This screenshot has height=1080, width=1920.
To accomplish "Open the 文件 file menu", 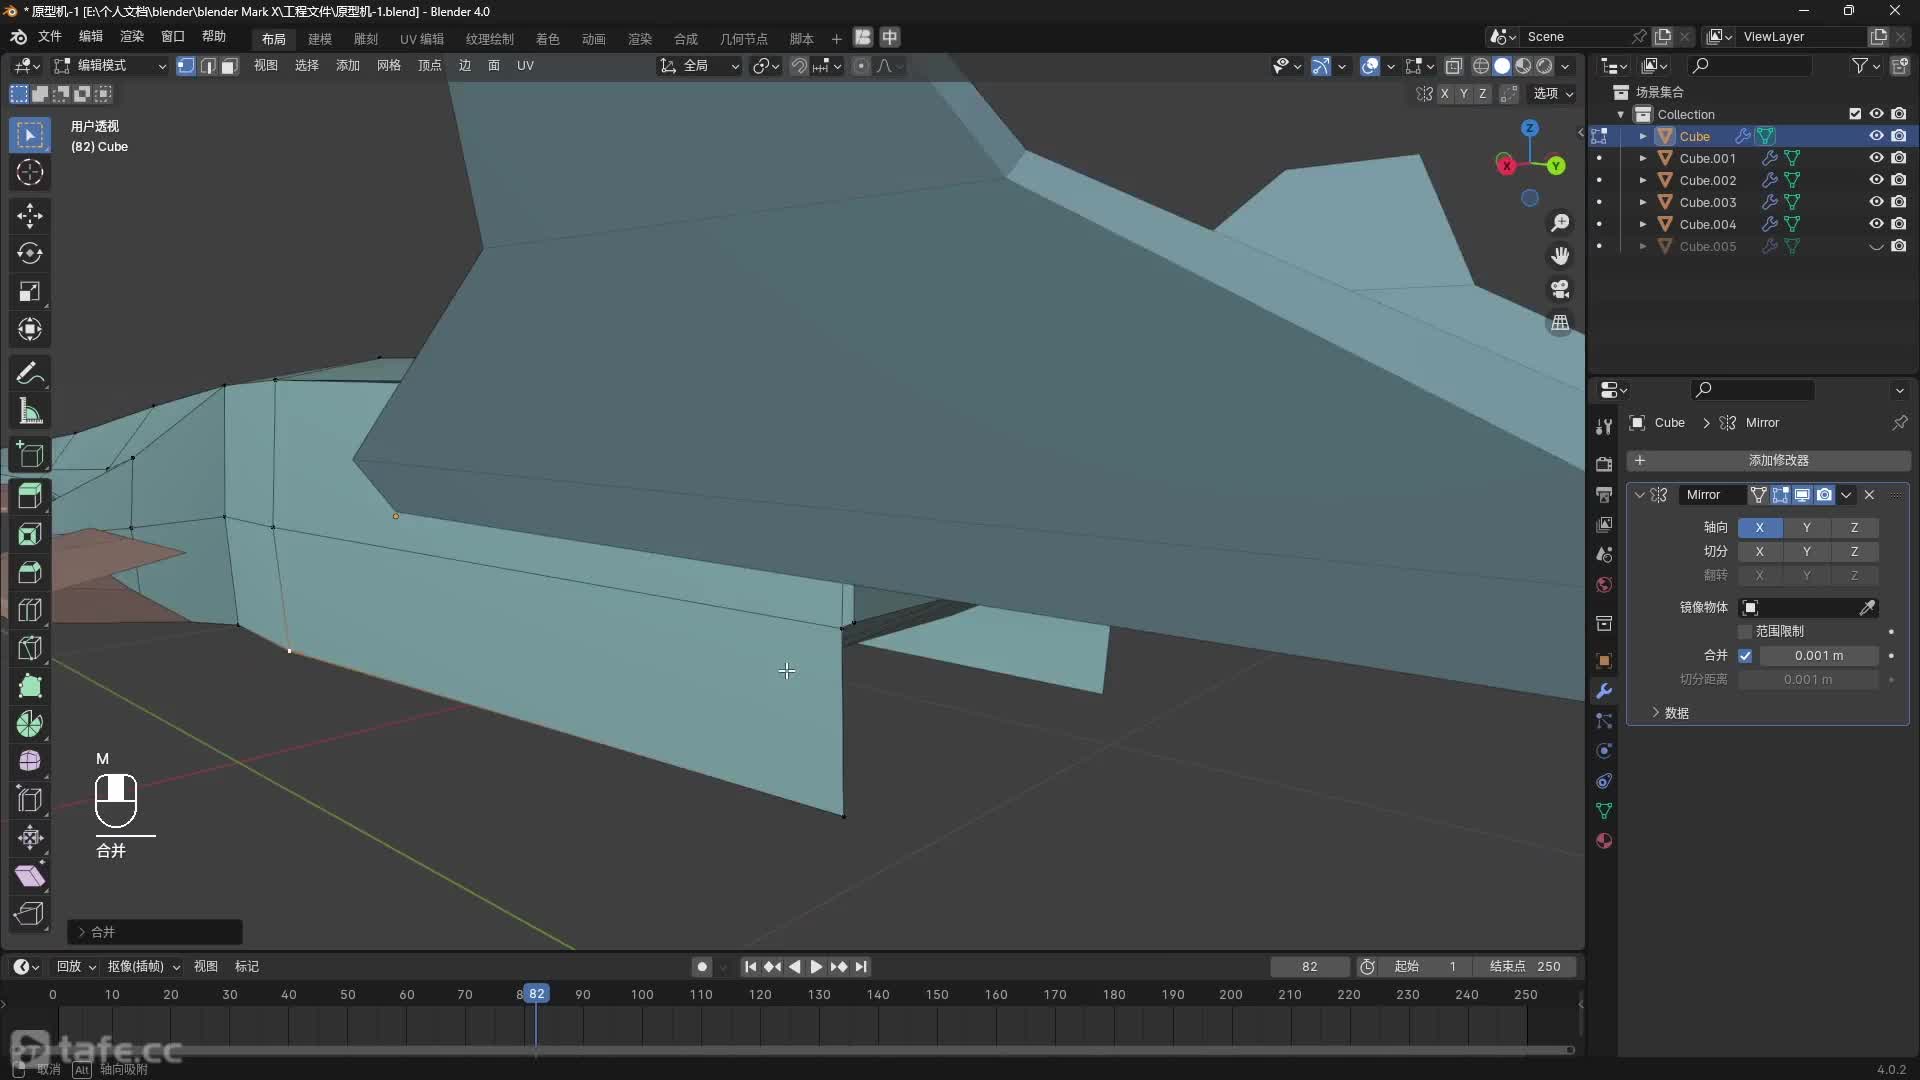I will 50,37.
